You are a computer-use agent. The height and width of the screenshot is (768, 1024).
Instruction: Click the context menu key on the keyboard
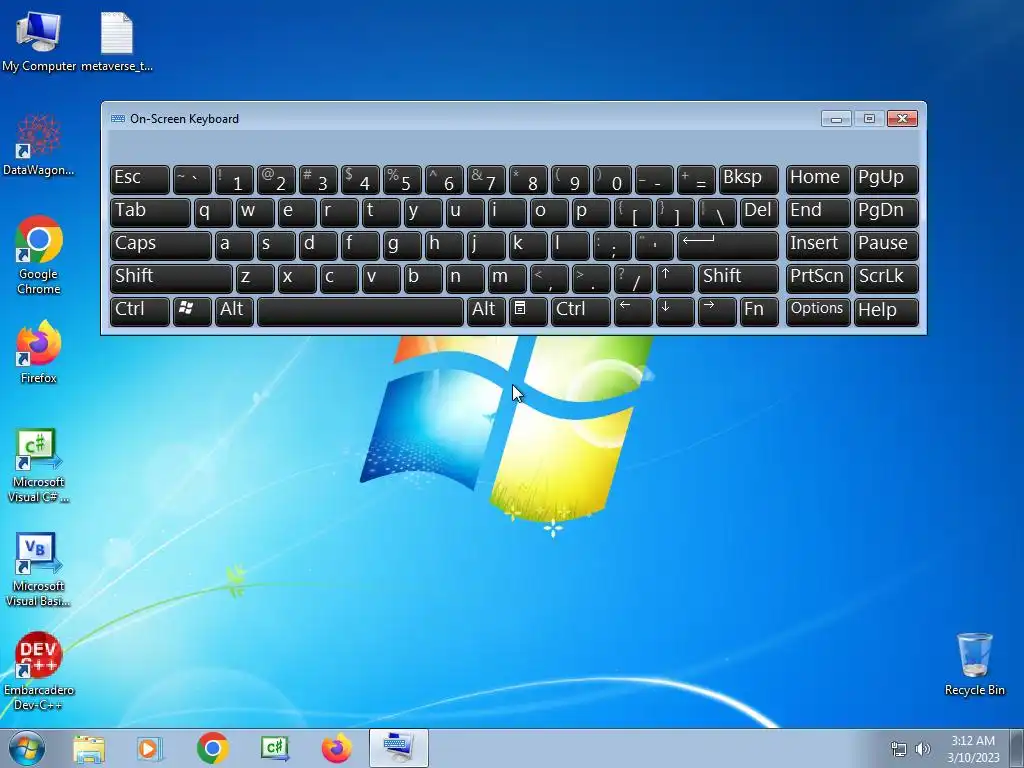point(528,311)
